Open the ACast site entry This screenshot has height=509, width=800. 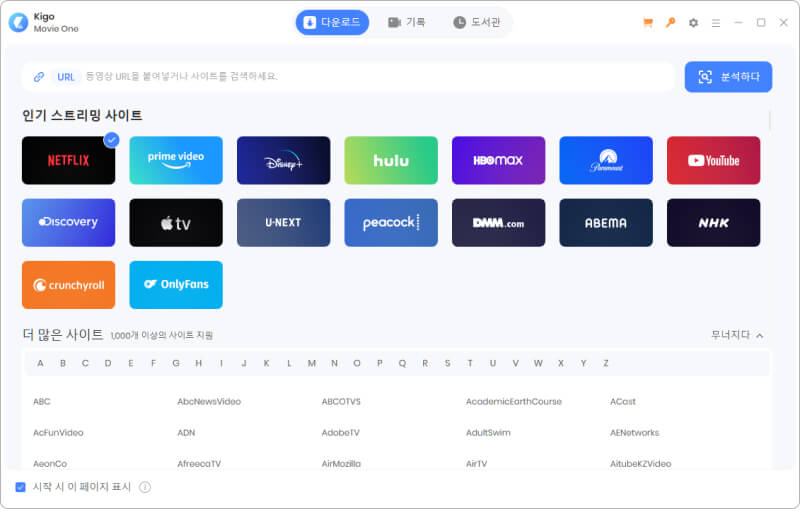coord(623,401)
